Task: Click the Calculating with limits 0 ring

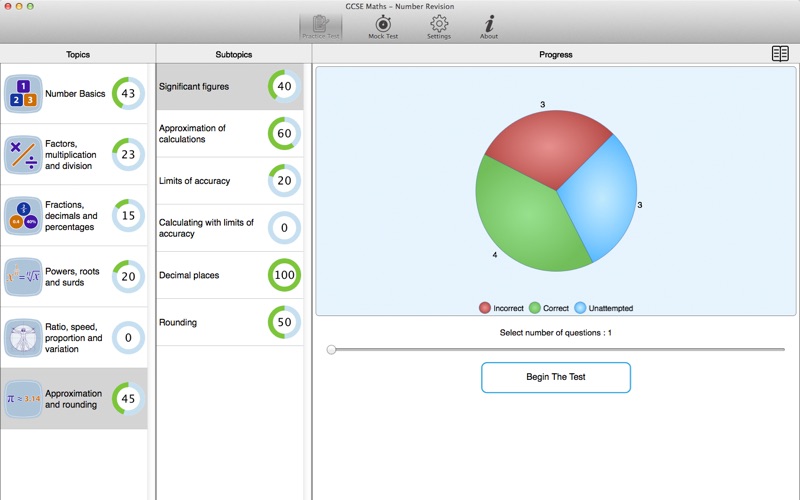Action: tap(284, 228)
